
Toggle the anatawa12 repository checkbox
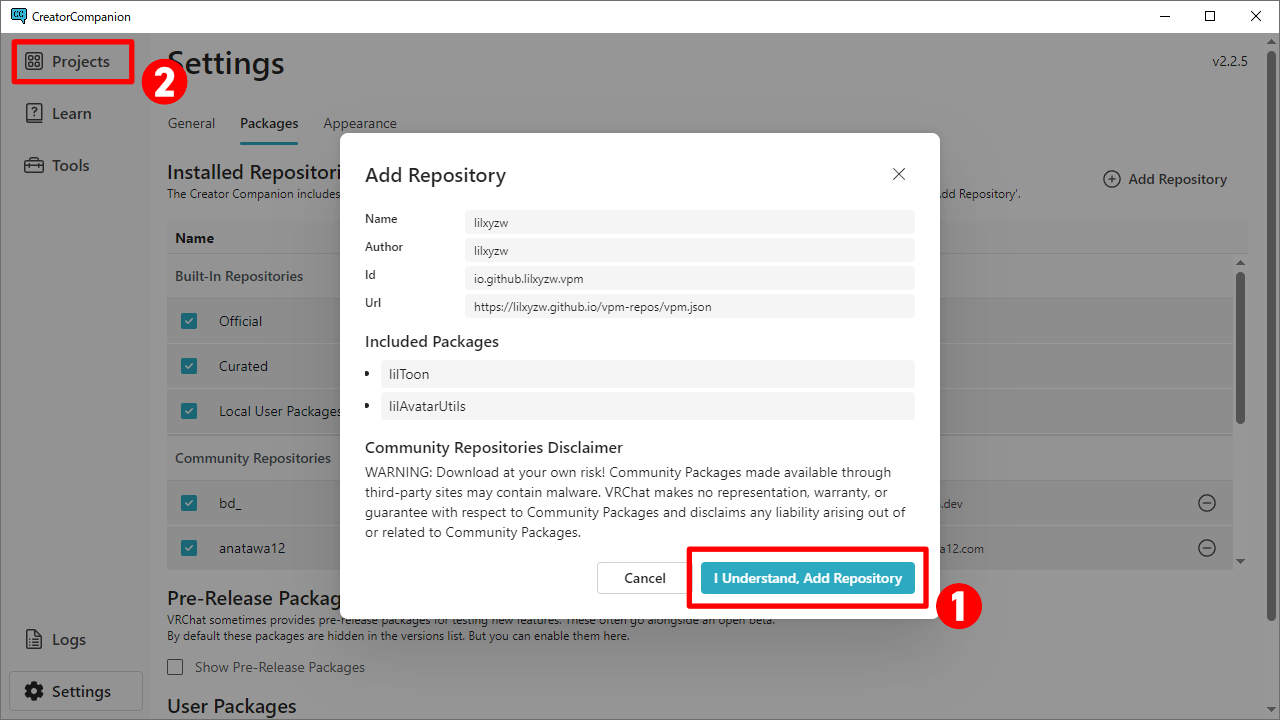[x=189, y=548]
